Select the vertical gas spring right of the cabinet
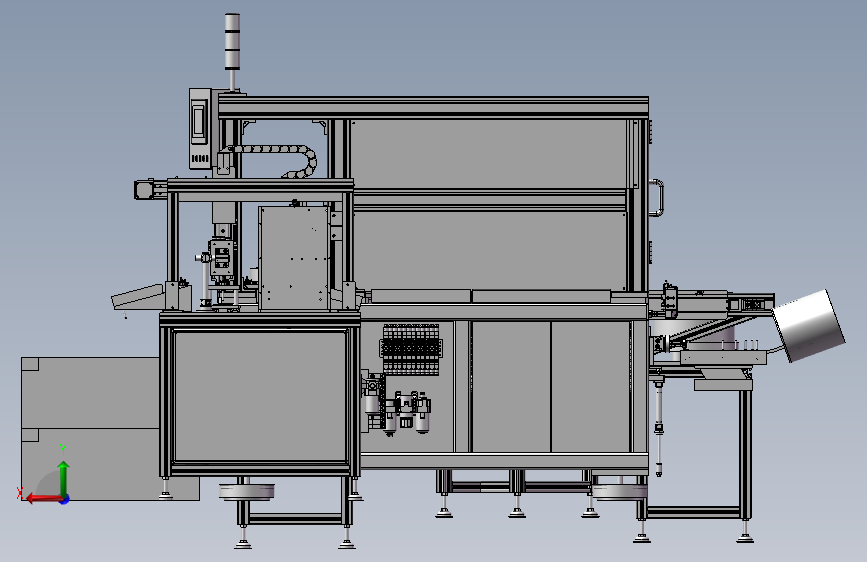 coord(659,426)
